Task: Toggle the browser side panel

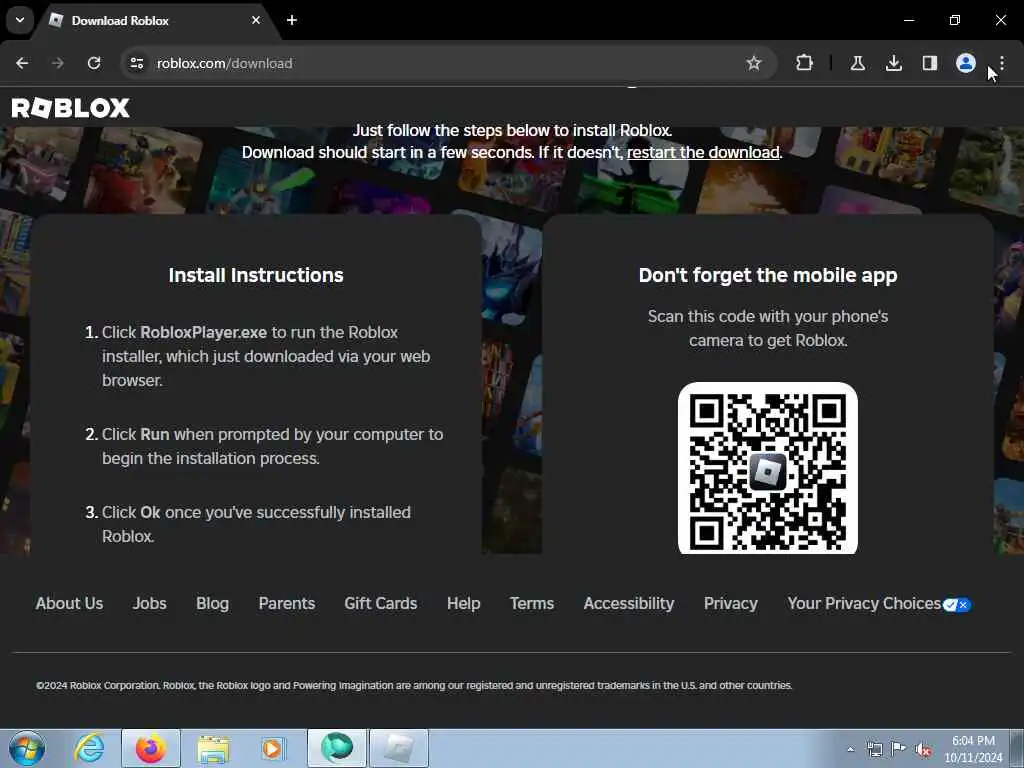Action: pyautogui.click(x=929, y=63)
